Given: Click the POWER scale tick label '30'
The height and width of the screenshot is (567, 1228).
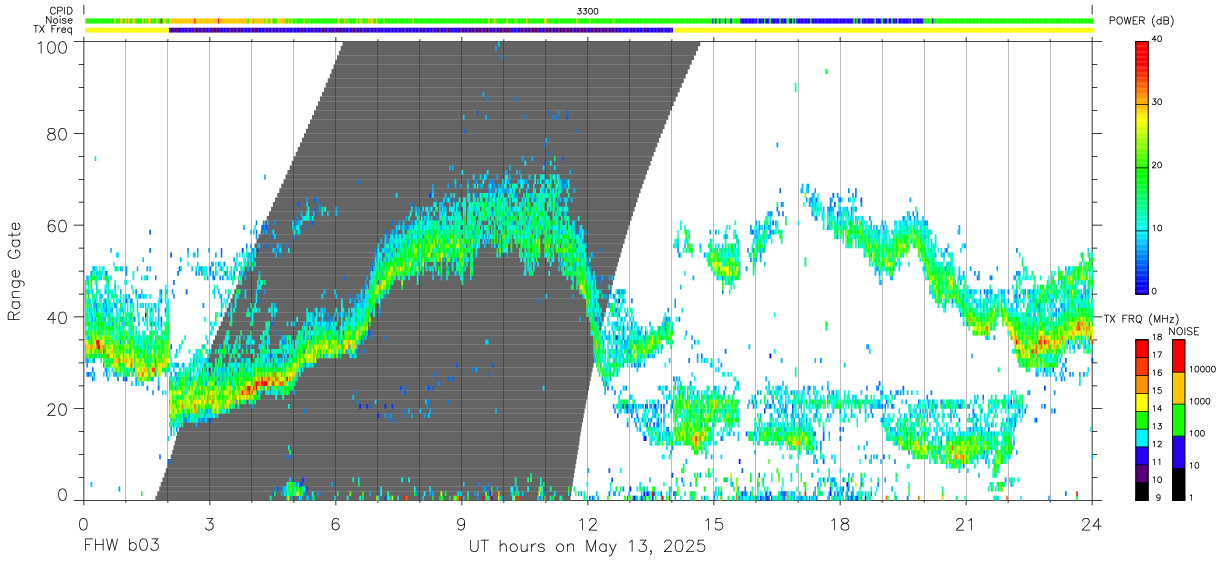Looking at the screenshot, I should click(1157, 103).
